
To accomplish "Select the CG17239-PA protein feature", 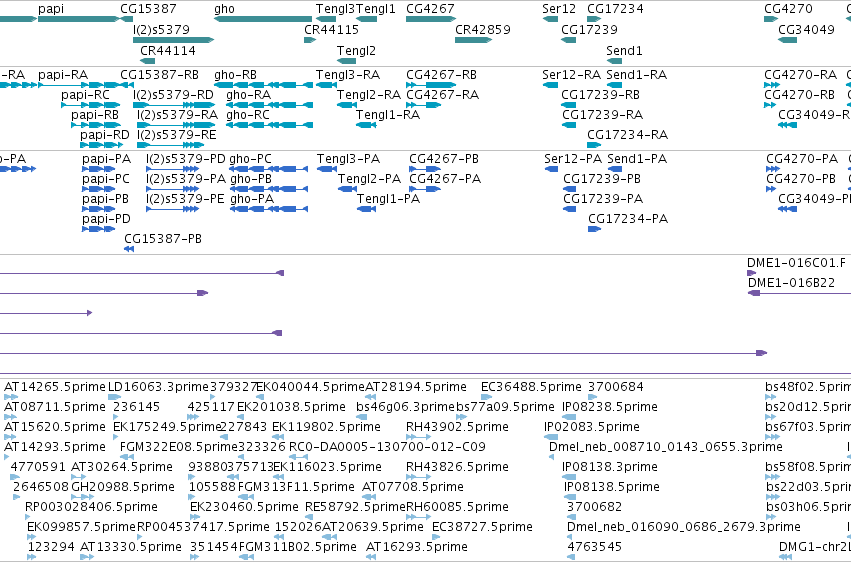I will (570, 209).
